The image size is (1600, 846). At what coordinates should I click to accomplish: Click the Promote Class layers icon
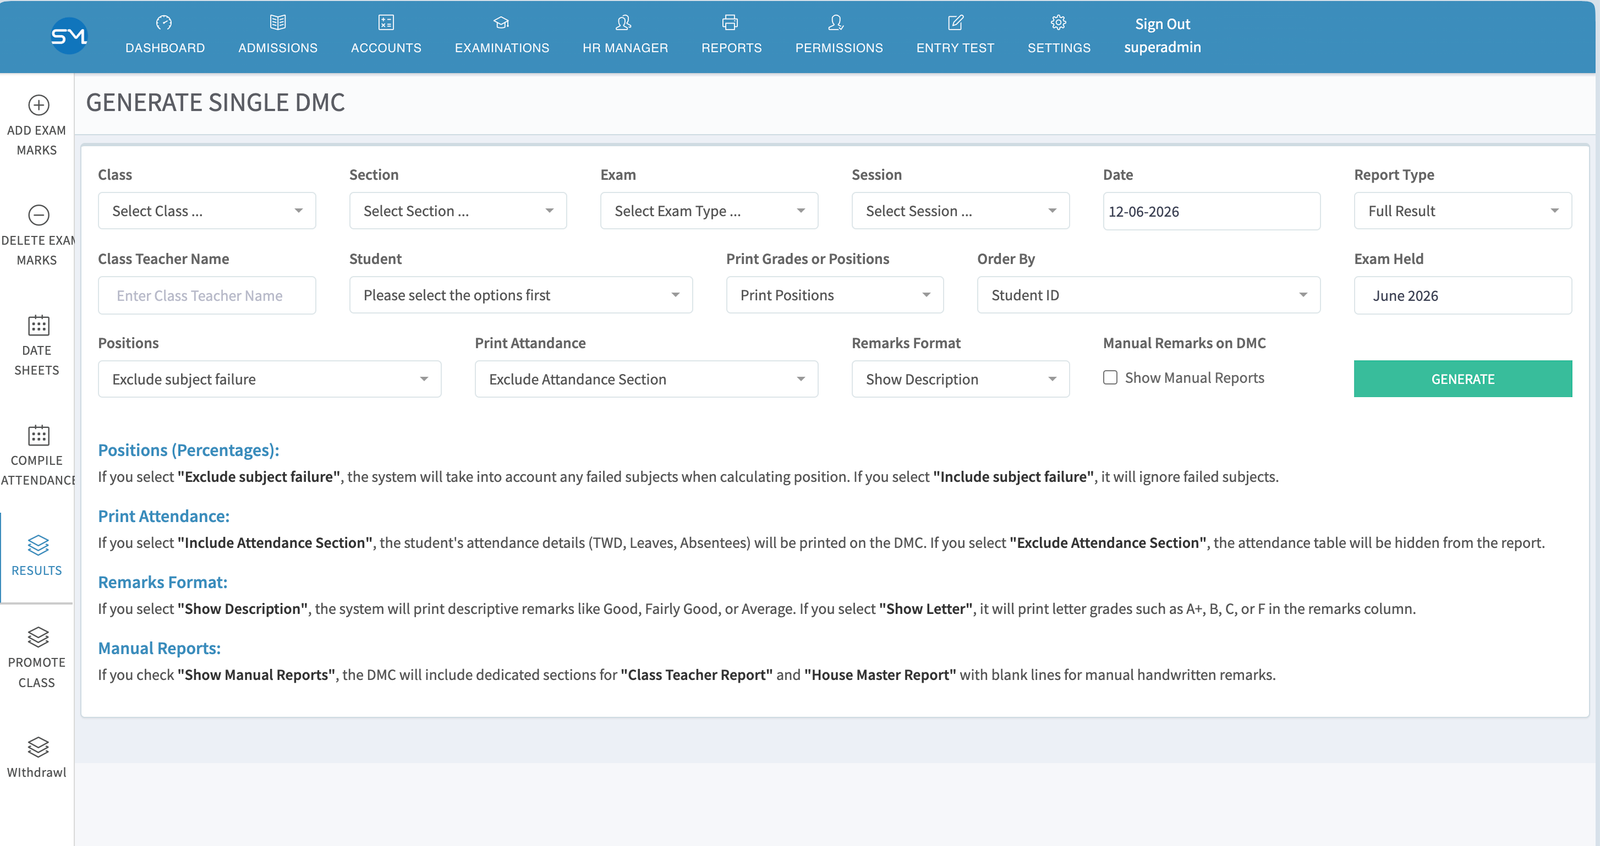coord(38,637)
